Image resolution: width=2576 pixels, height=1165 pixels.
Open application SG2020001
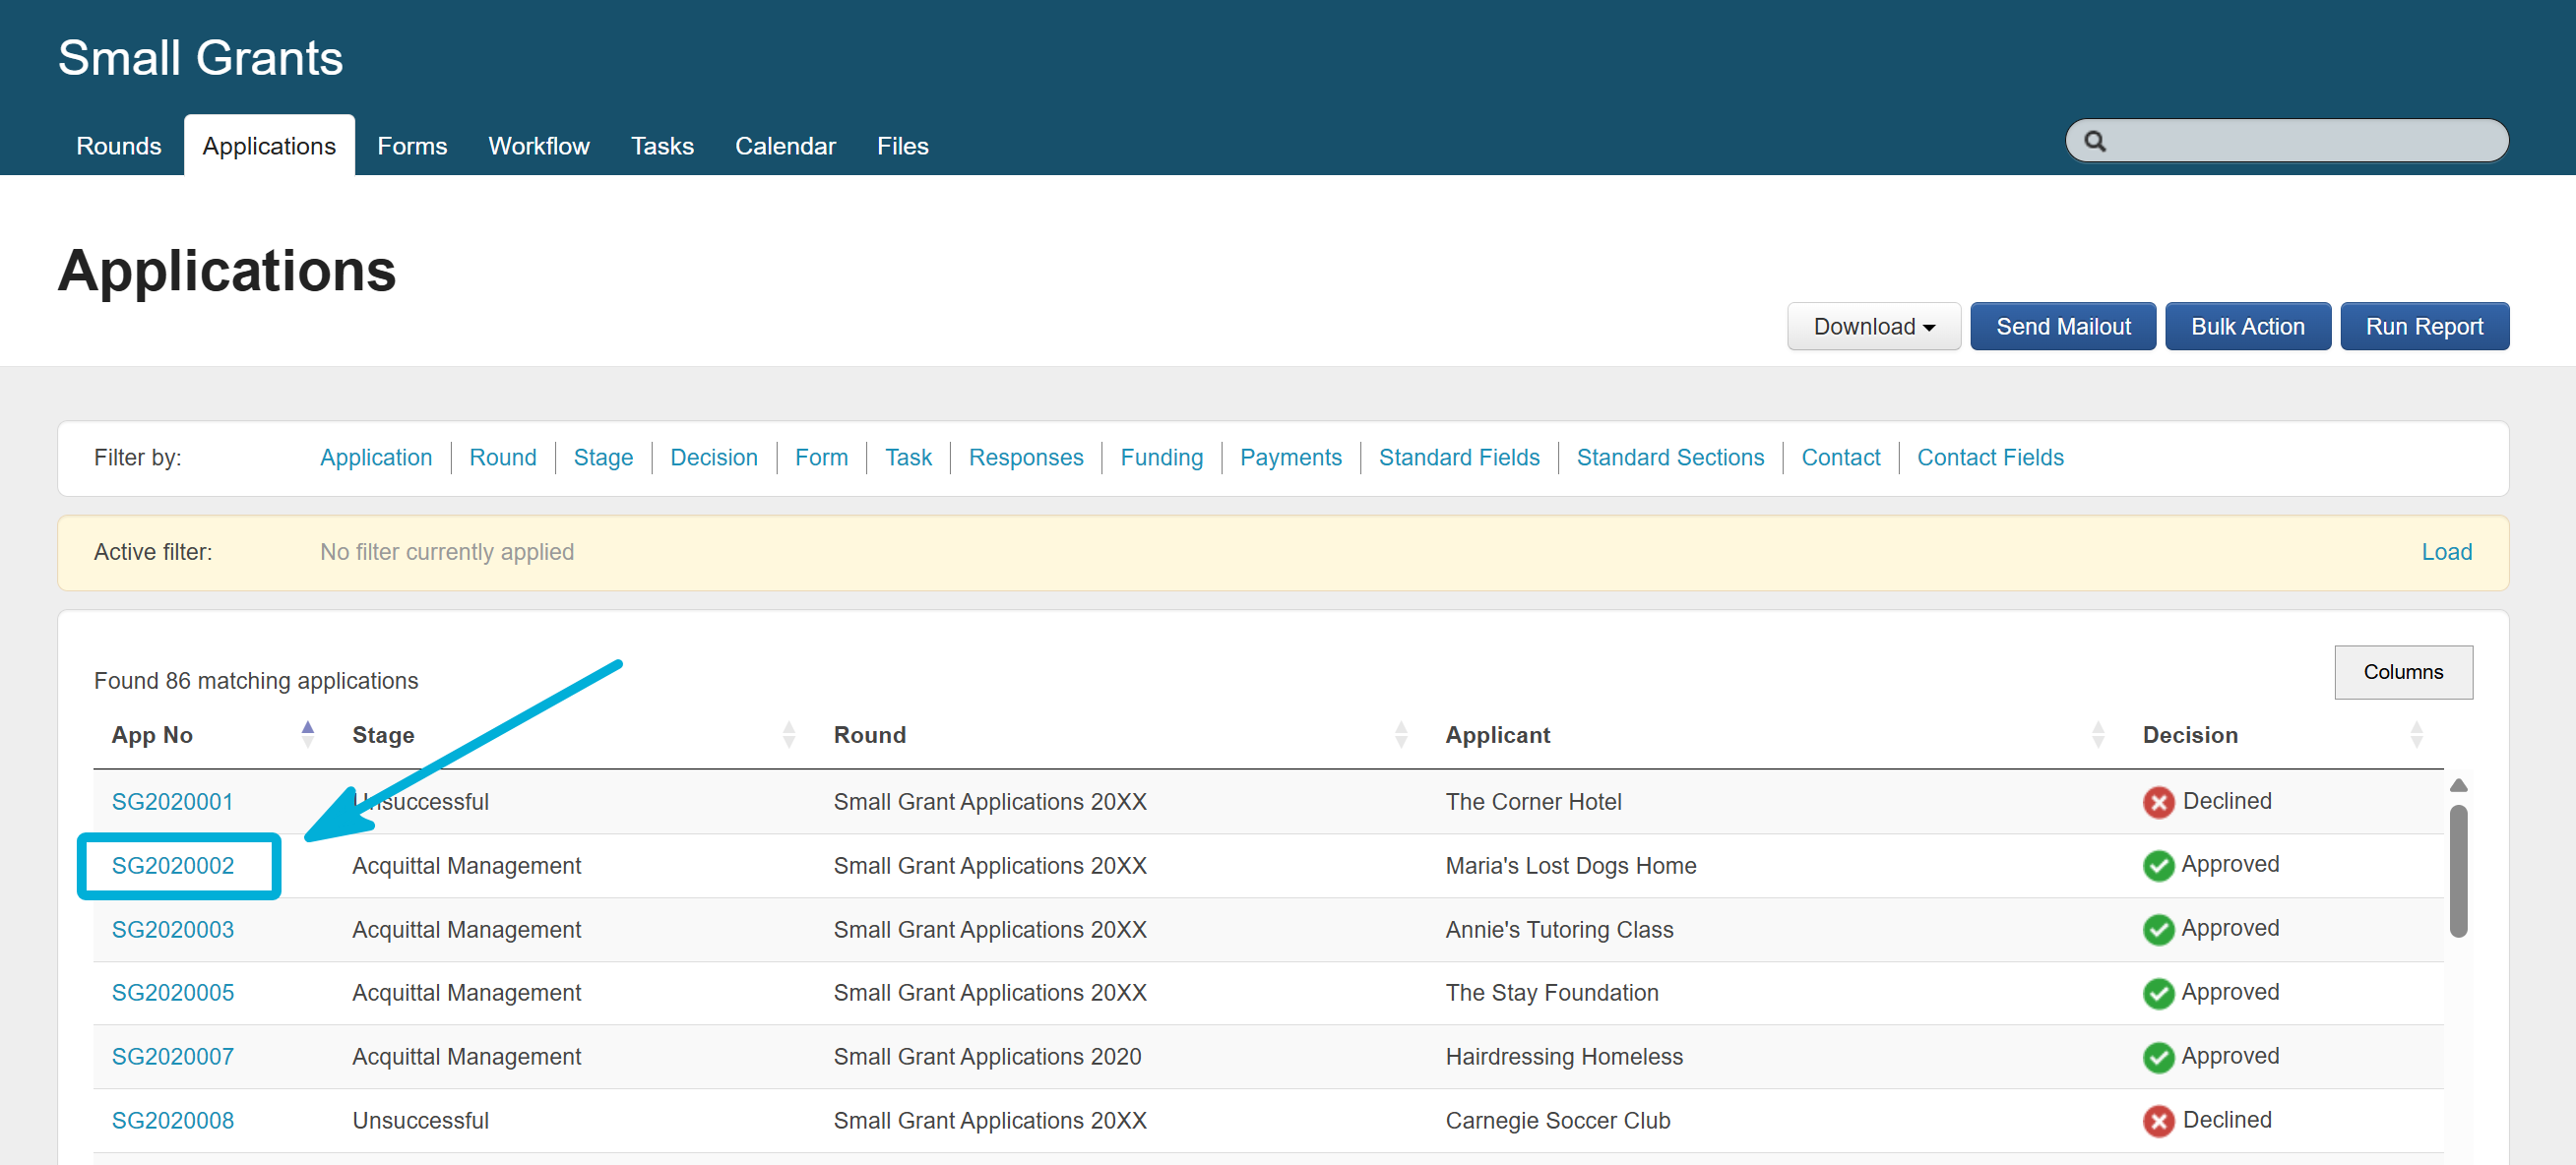click(172, 802)
